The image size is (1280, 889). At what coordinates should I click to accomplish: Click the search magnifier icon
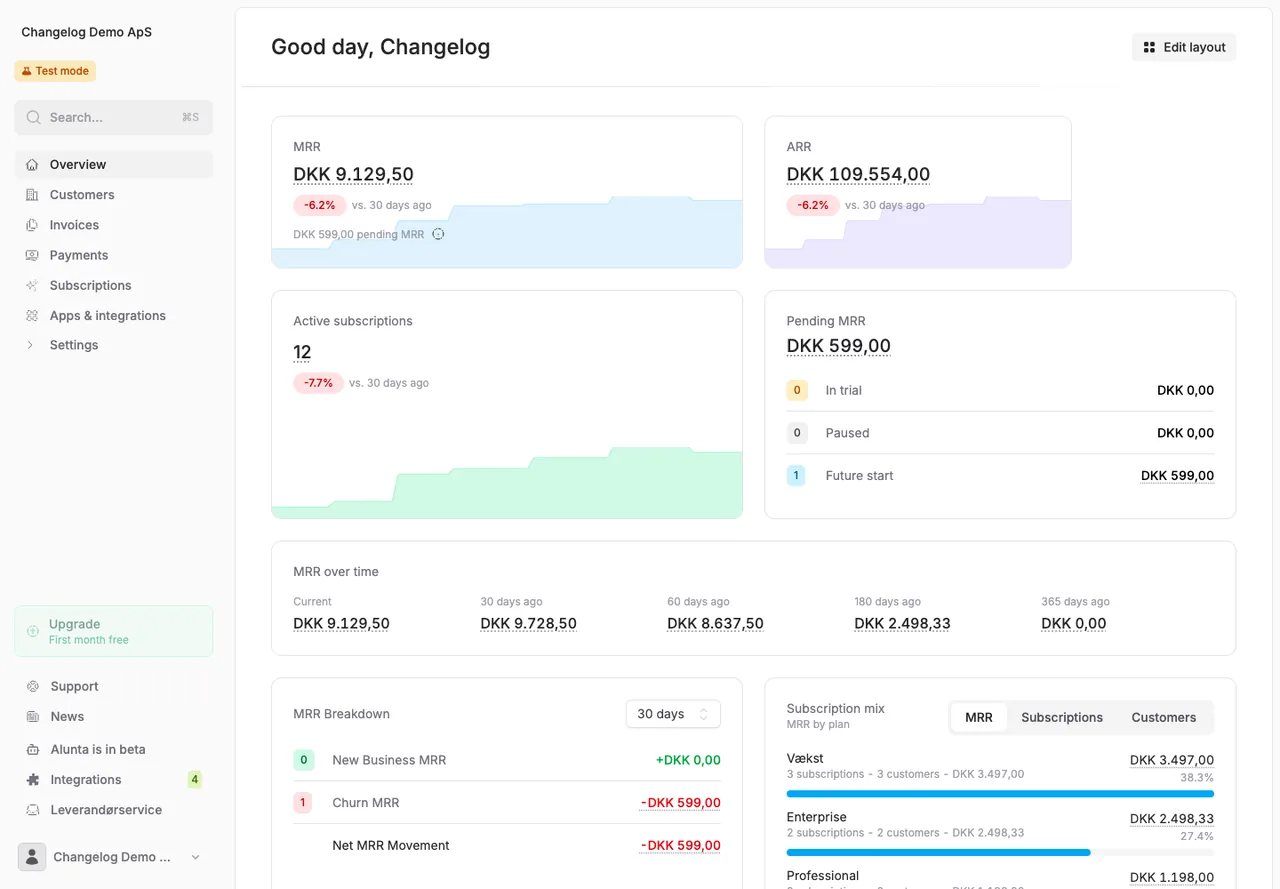pos(34,117)
